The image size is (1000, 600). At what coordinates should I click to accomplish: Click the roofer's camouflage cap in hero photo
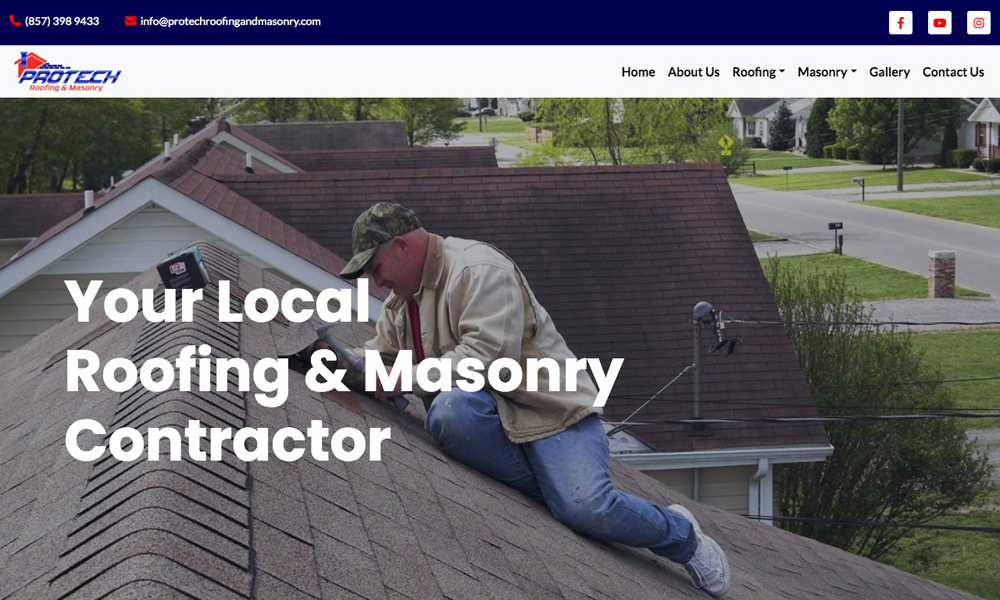point(378,236)
